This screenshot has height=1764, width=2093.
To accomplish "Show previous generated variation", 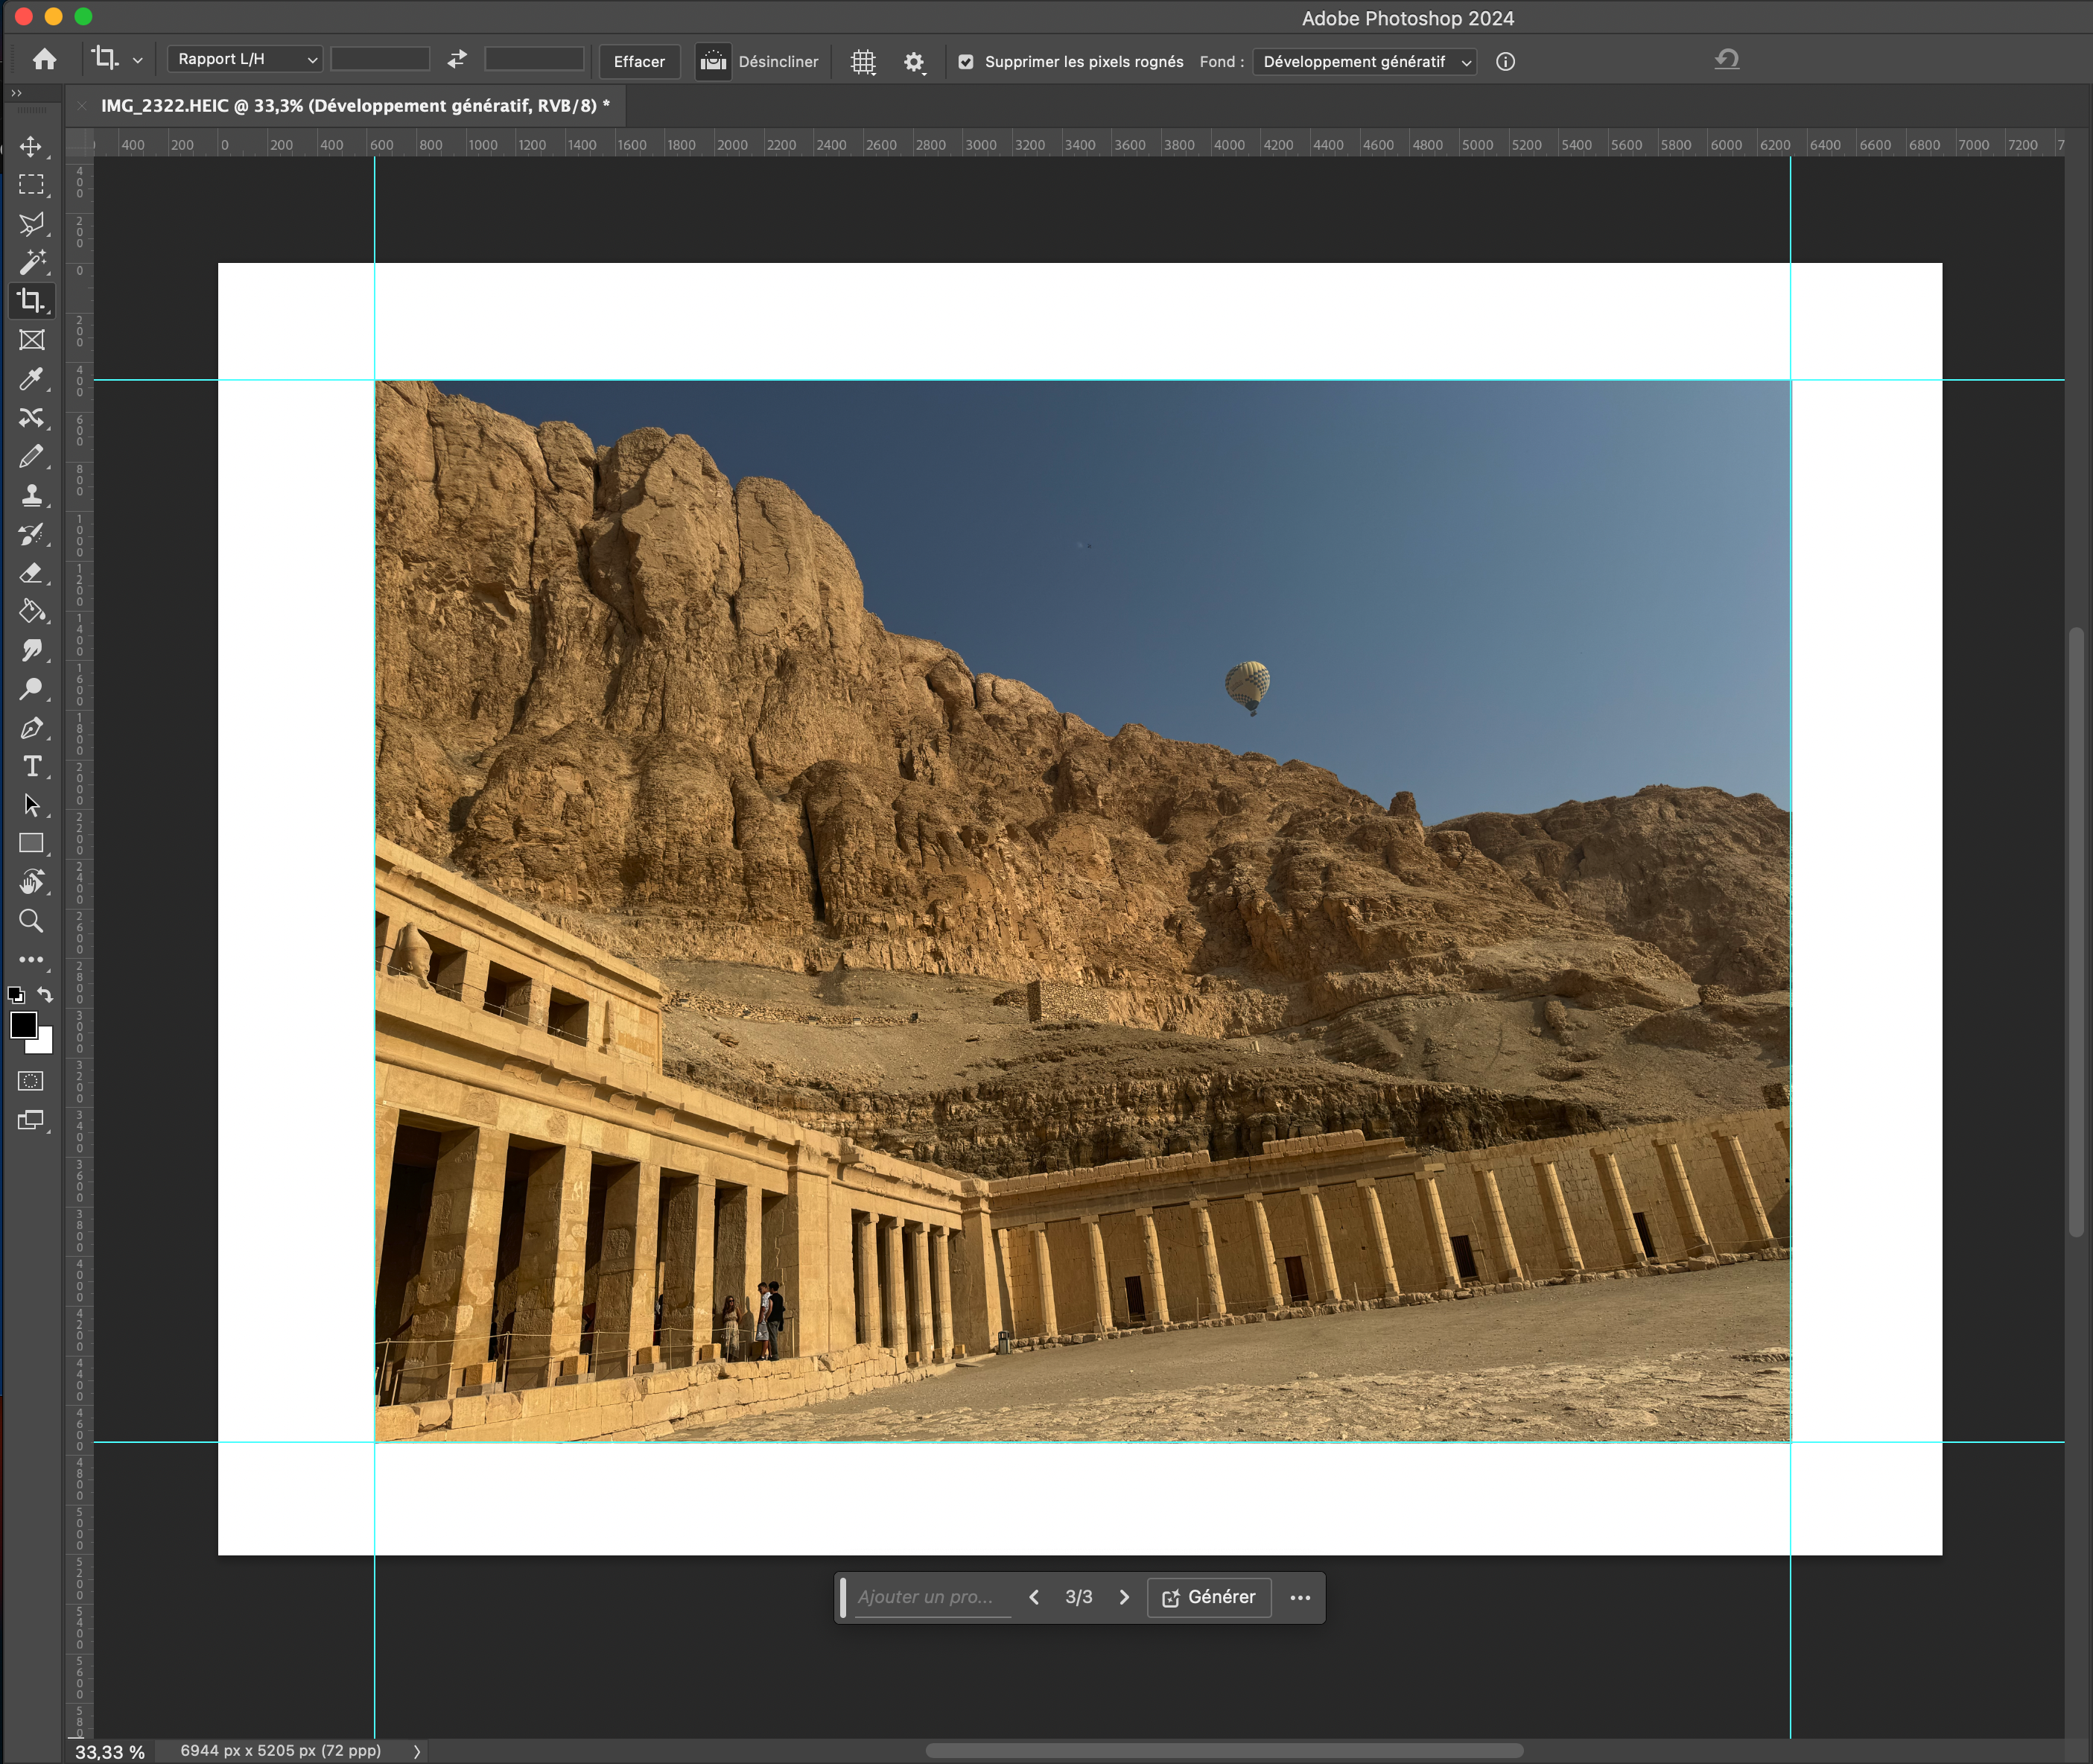I will point(1034,1597).
